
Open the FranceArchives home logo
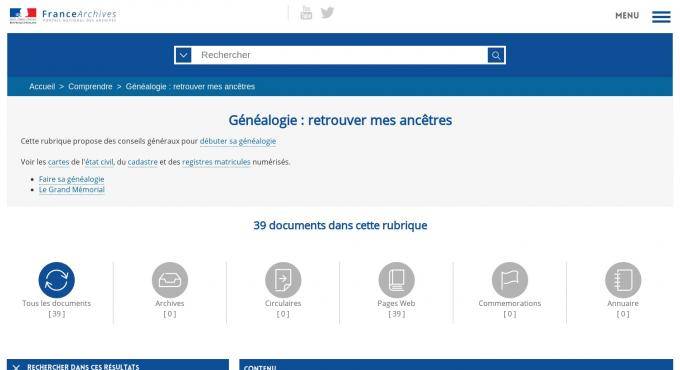click(x=63, y=15)
